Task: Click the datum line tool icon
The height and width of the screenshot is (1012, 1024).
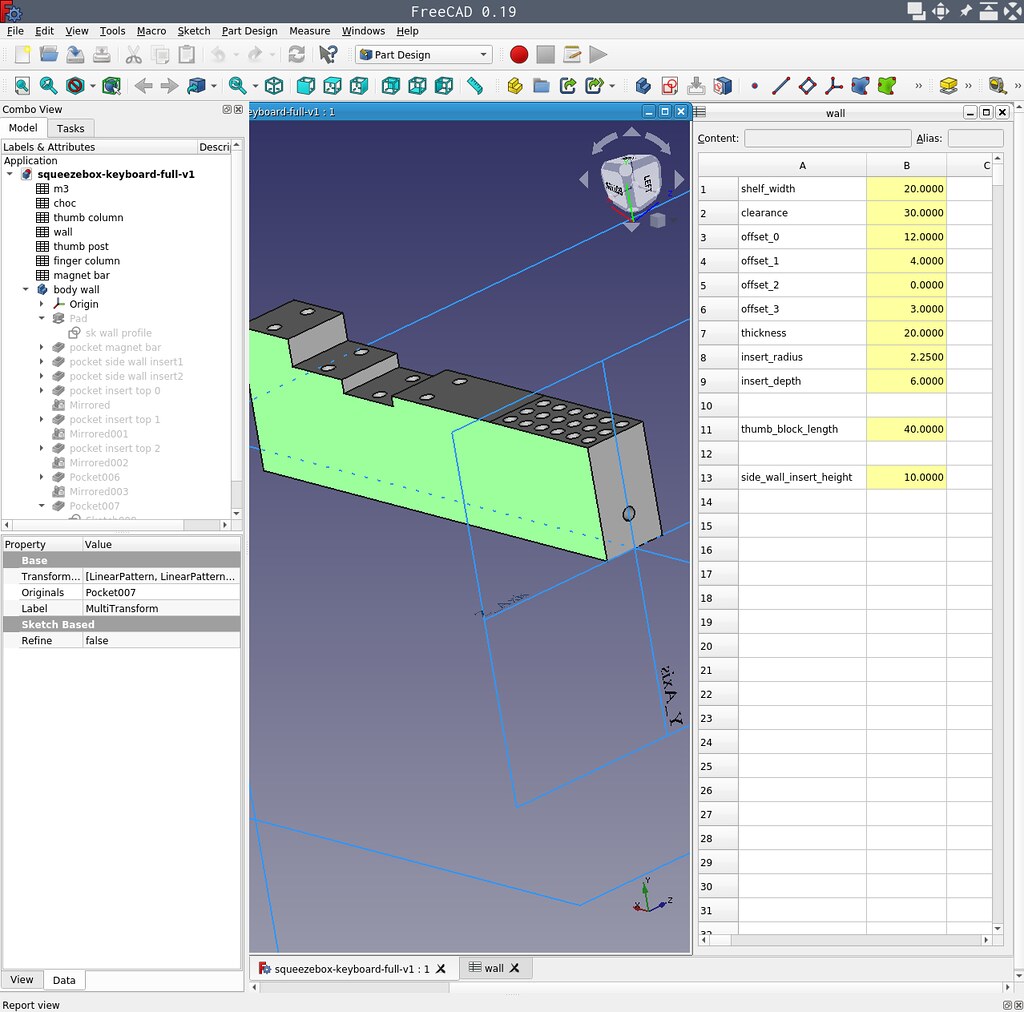Action: click(781, 86)
